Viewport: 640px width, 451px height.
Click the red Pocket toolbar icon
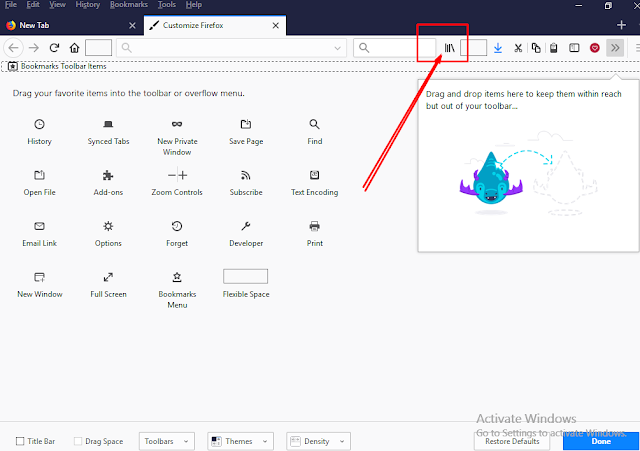click(x=595, y=48)
